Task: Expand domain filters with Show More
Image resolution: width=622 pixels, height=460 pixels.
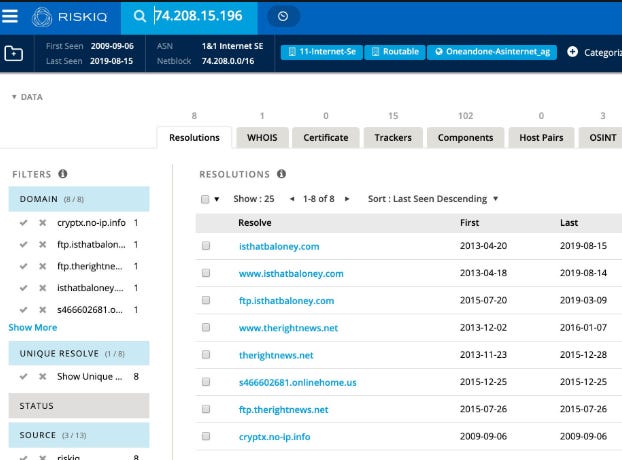Action: (33, 328)
